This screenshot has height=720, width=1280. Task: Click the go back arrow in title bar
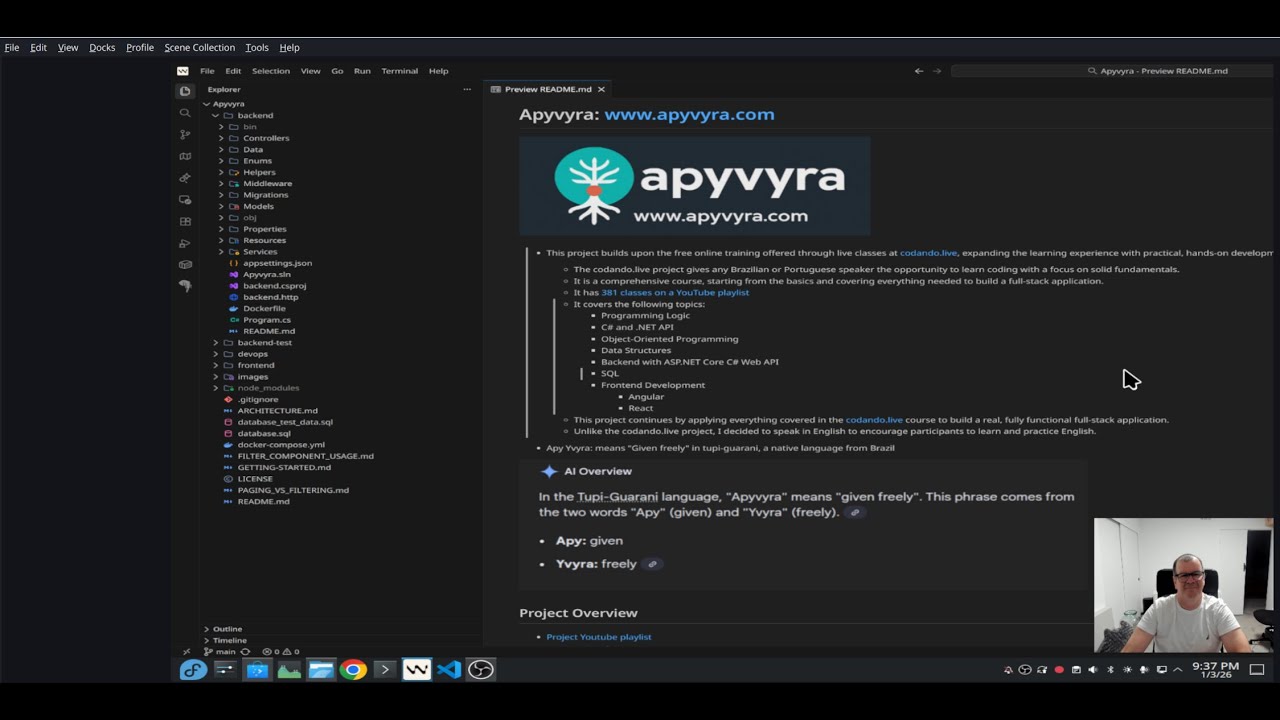click(x=919, y=71)
